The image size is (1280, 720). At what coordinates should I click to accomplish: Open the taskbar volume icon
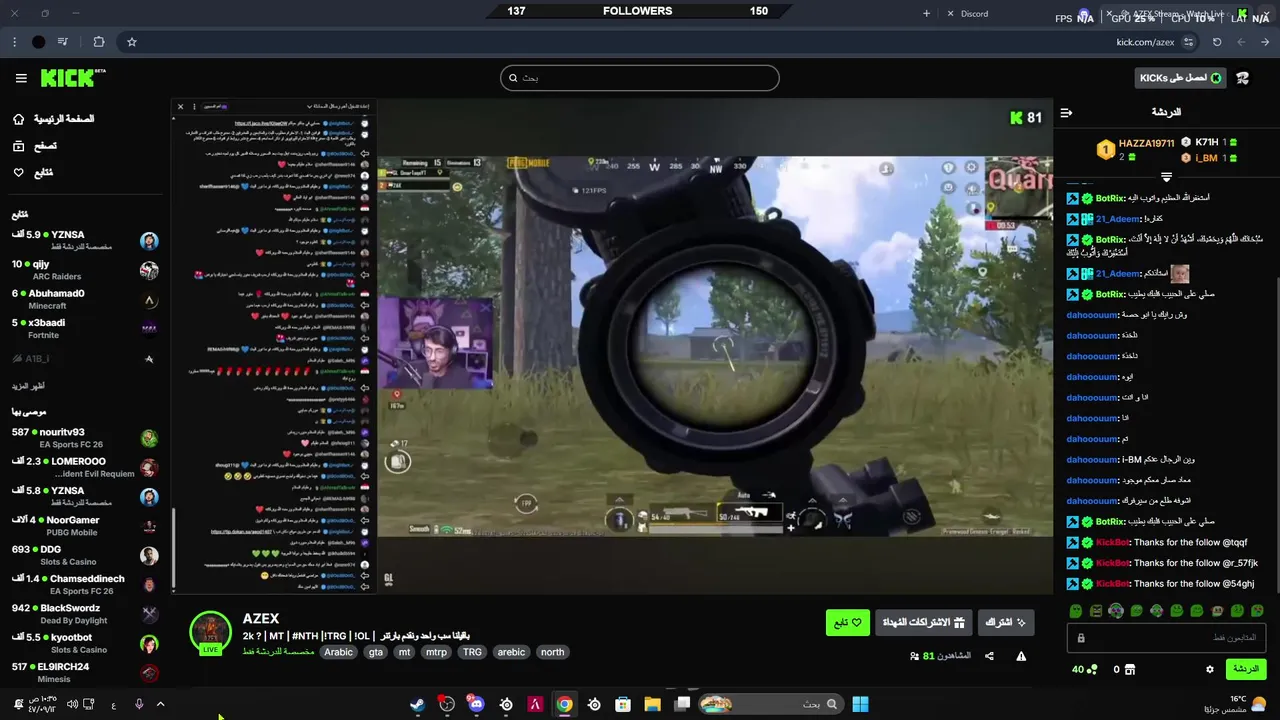pyautogui.click(x=72, y=704)
